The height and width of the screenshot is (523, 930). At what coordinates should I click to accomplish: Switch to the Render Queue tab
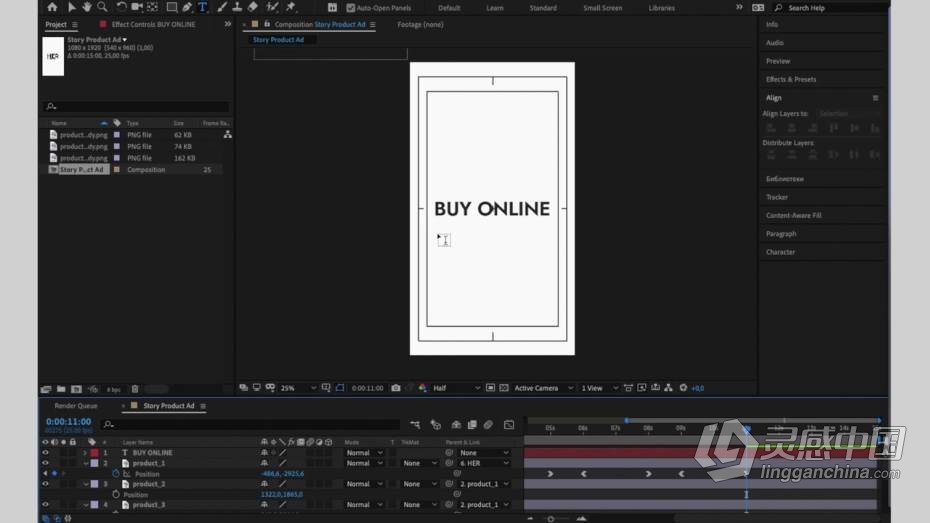76,406
